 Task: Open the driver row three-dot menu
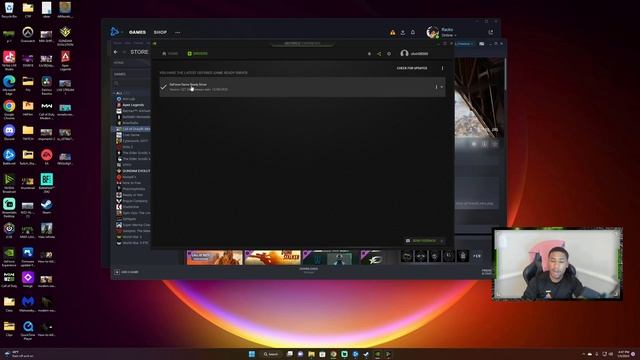click(x=436, y=87)
